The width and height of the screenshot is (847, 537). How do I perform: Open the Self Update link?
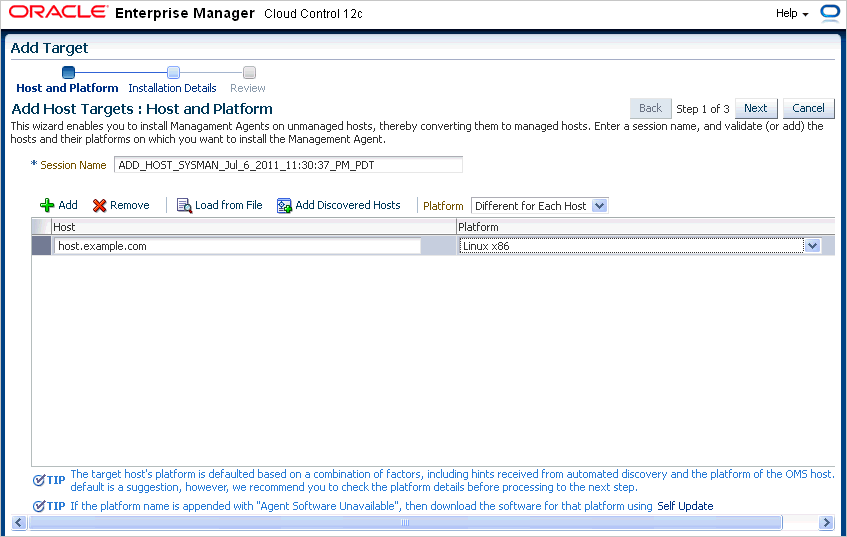tap(685, 506)
